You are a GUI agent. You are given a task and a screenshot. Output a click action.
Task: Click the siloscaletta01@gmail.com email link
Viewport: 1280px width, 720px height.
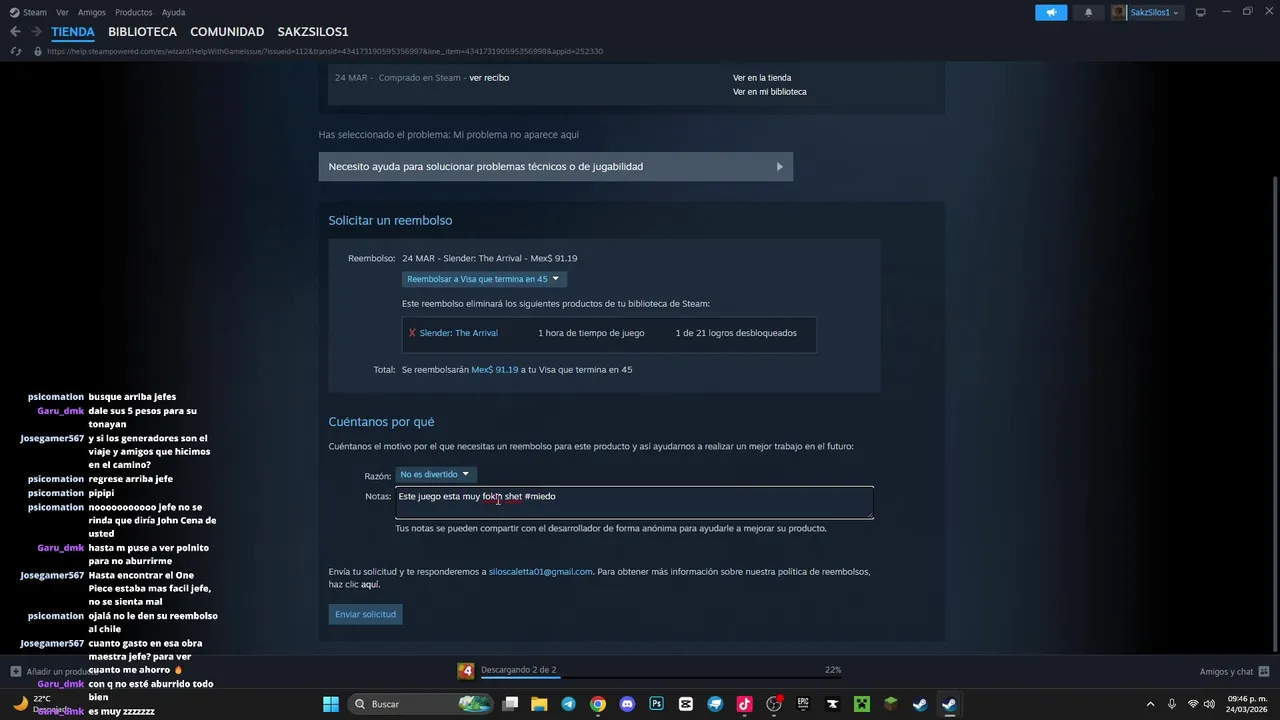coord(541,572)
